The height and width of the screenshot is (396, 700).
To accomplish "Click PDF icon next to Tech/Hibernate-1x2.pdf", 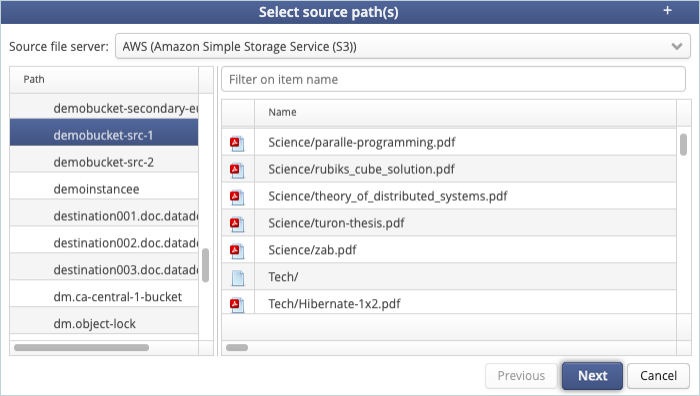I will 237,304.
